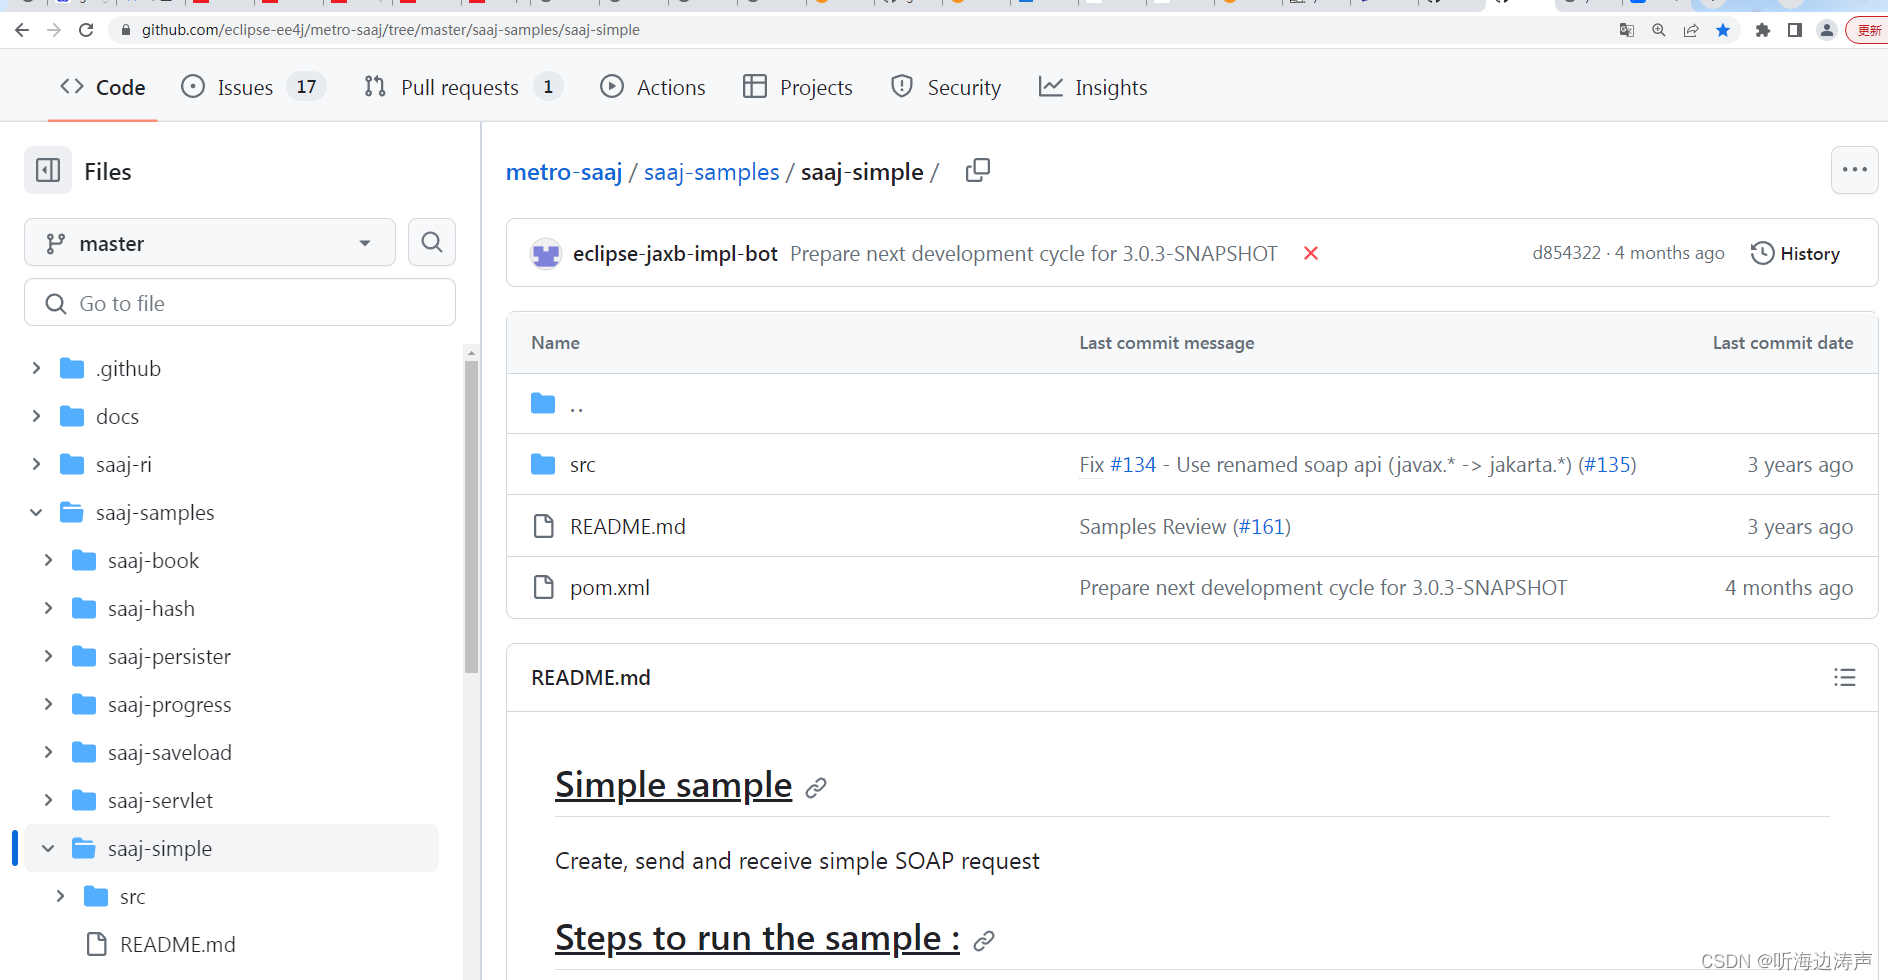The width and height of the screenshot is (1888, 980).
Task: Click the forward navigation arrow
Action: 54,30
